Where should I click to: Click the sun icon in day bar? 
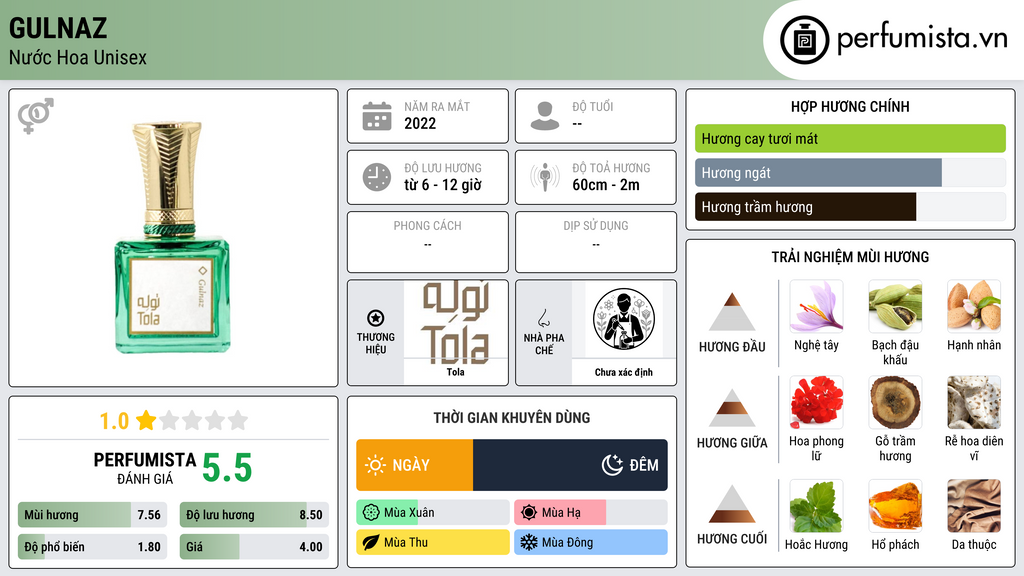[x=376, y=465]
